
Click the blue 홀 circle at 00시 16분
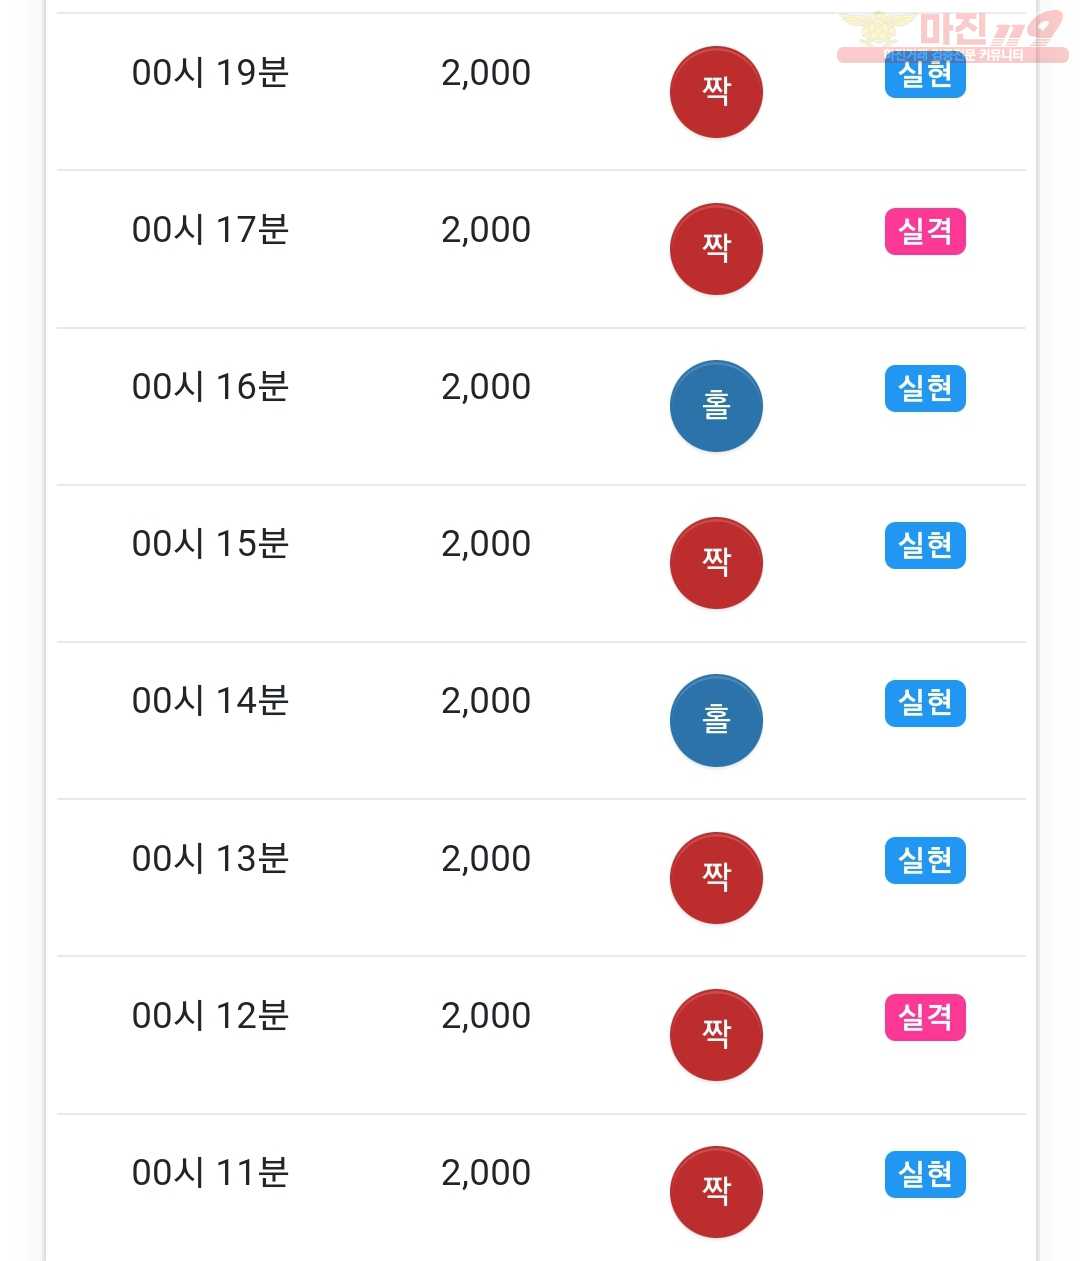pyautogui.click(x=716, y=406)
